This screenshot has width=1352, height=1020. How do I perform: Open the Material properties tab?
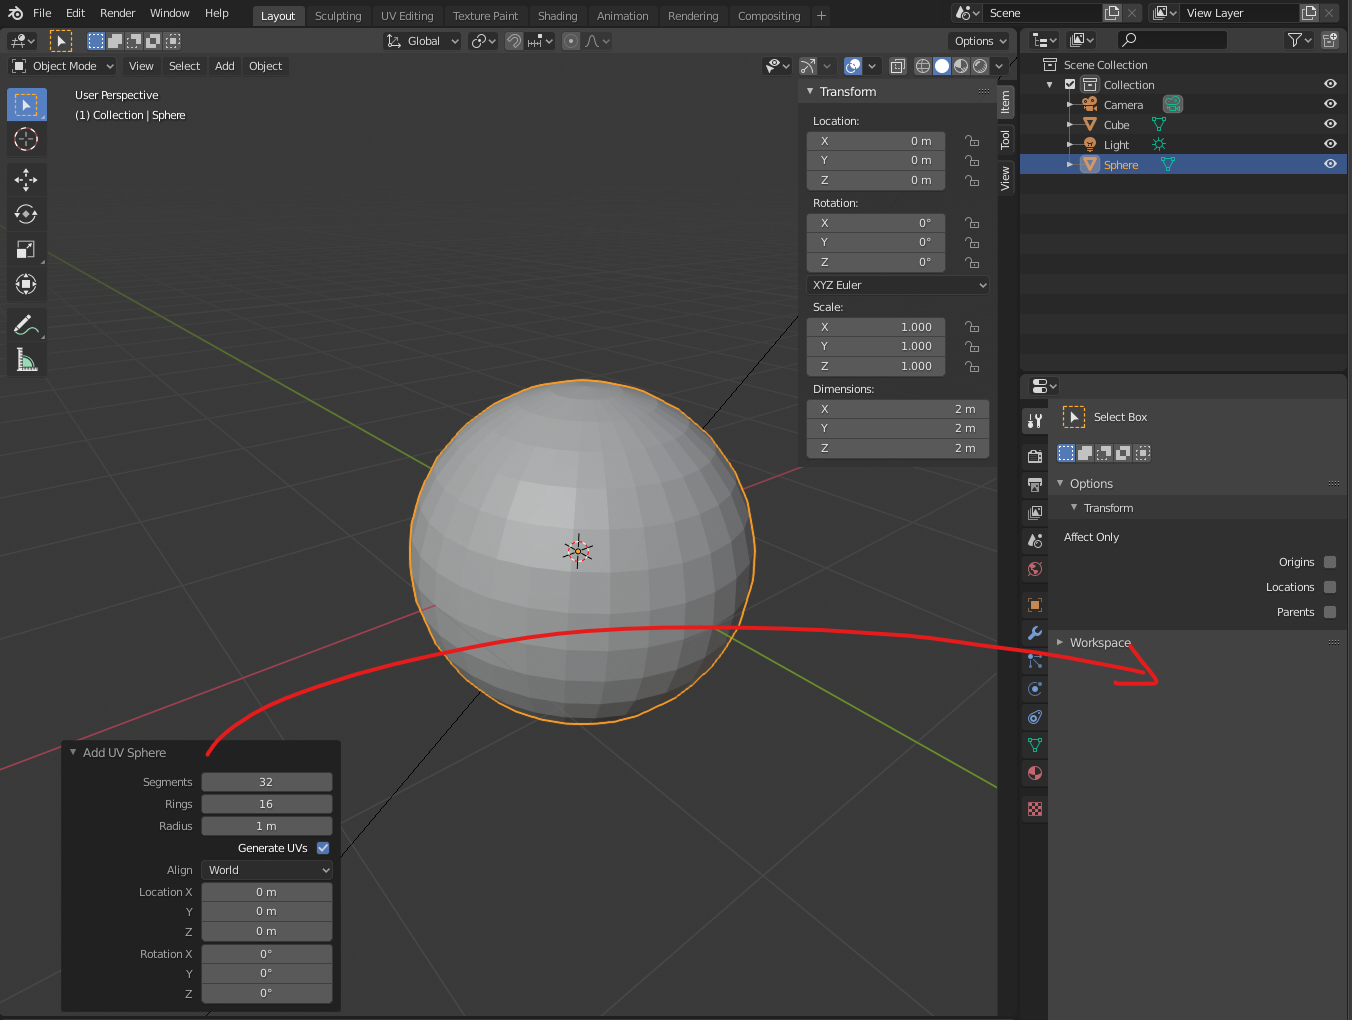[x=1035, y=773]
